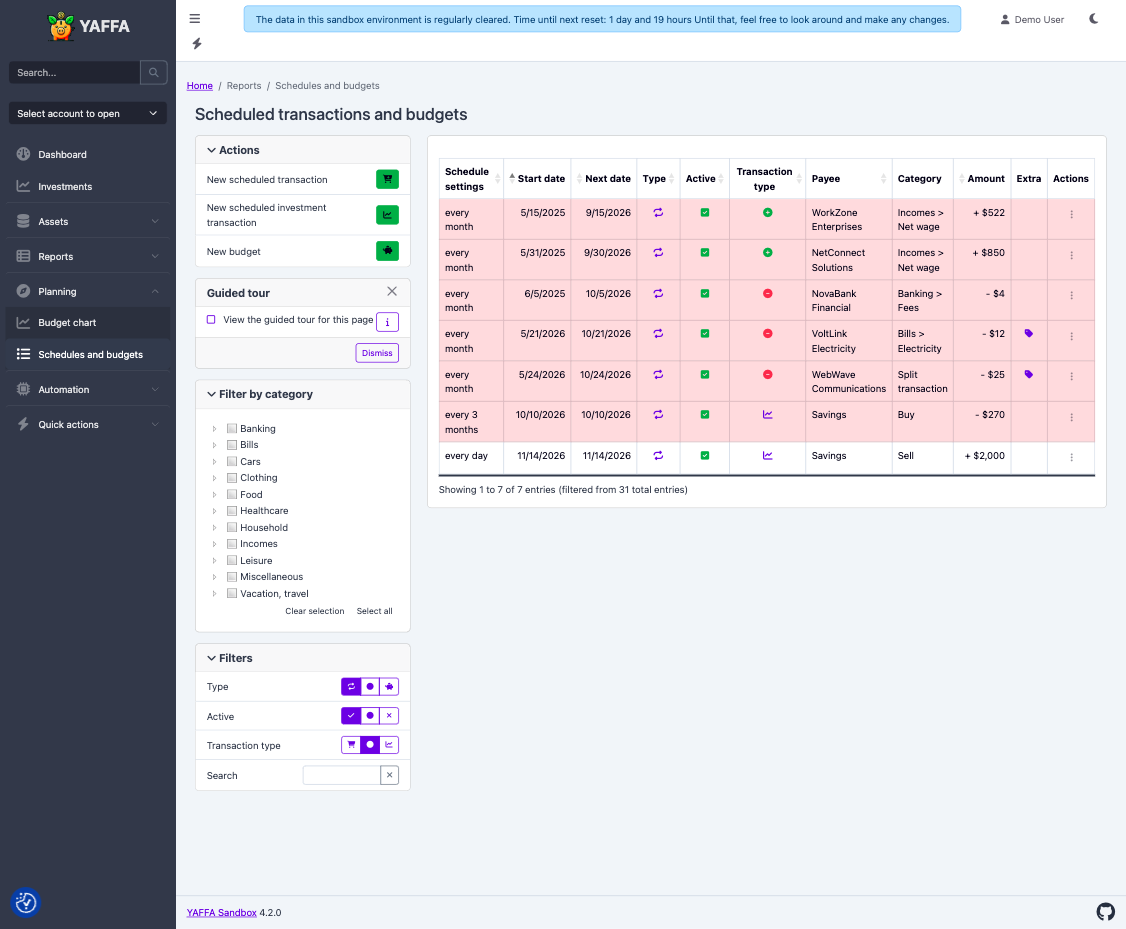The height and width of the screenshot is (929, 1126).
Task: Click the hamburger sidebar toggle icon
Action: 195,19
